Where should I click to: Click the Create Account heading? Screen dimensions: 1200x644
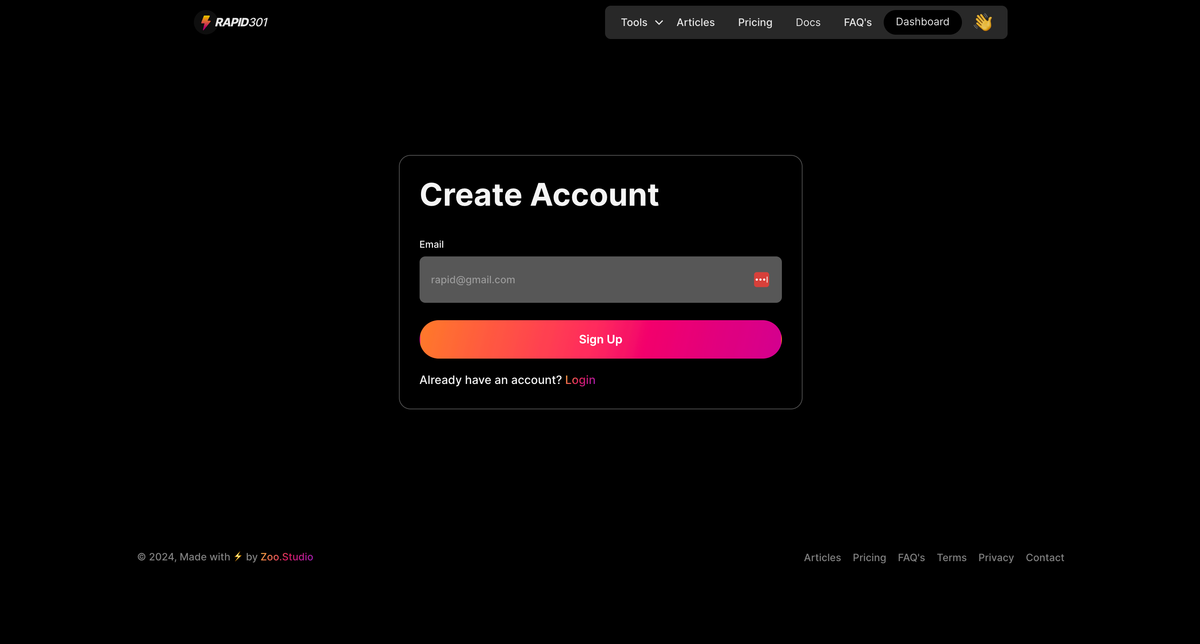539,194
